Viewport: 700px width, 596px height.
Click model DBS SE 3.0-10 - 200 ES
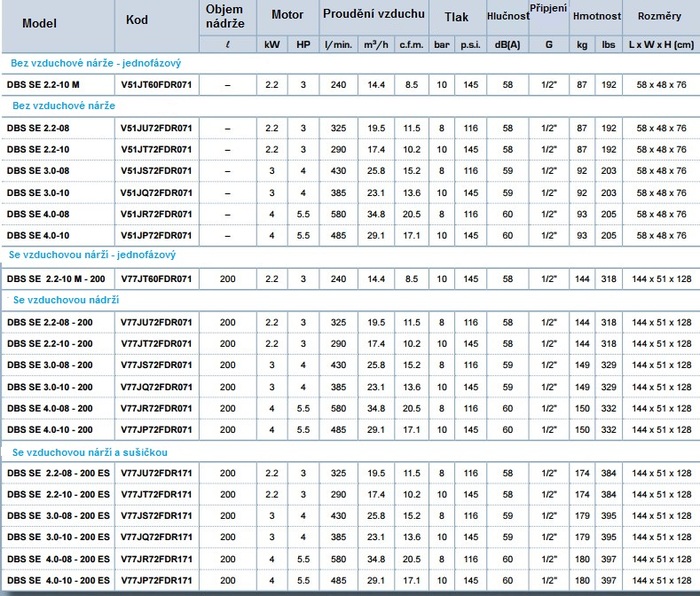(58, 538)
